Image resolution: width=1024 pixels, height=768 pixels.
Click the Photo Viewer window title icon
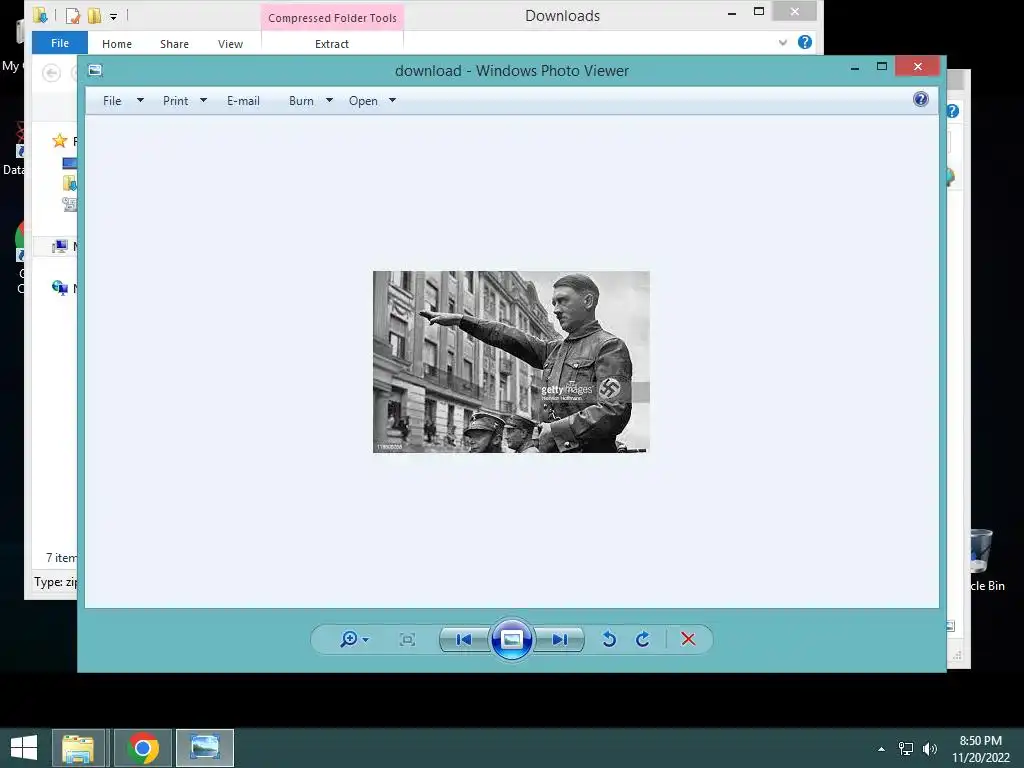(x=95, y=70)
